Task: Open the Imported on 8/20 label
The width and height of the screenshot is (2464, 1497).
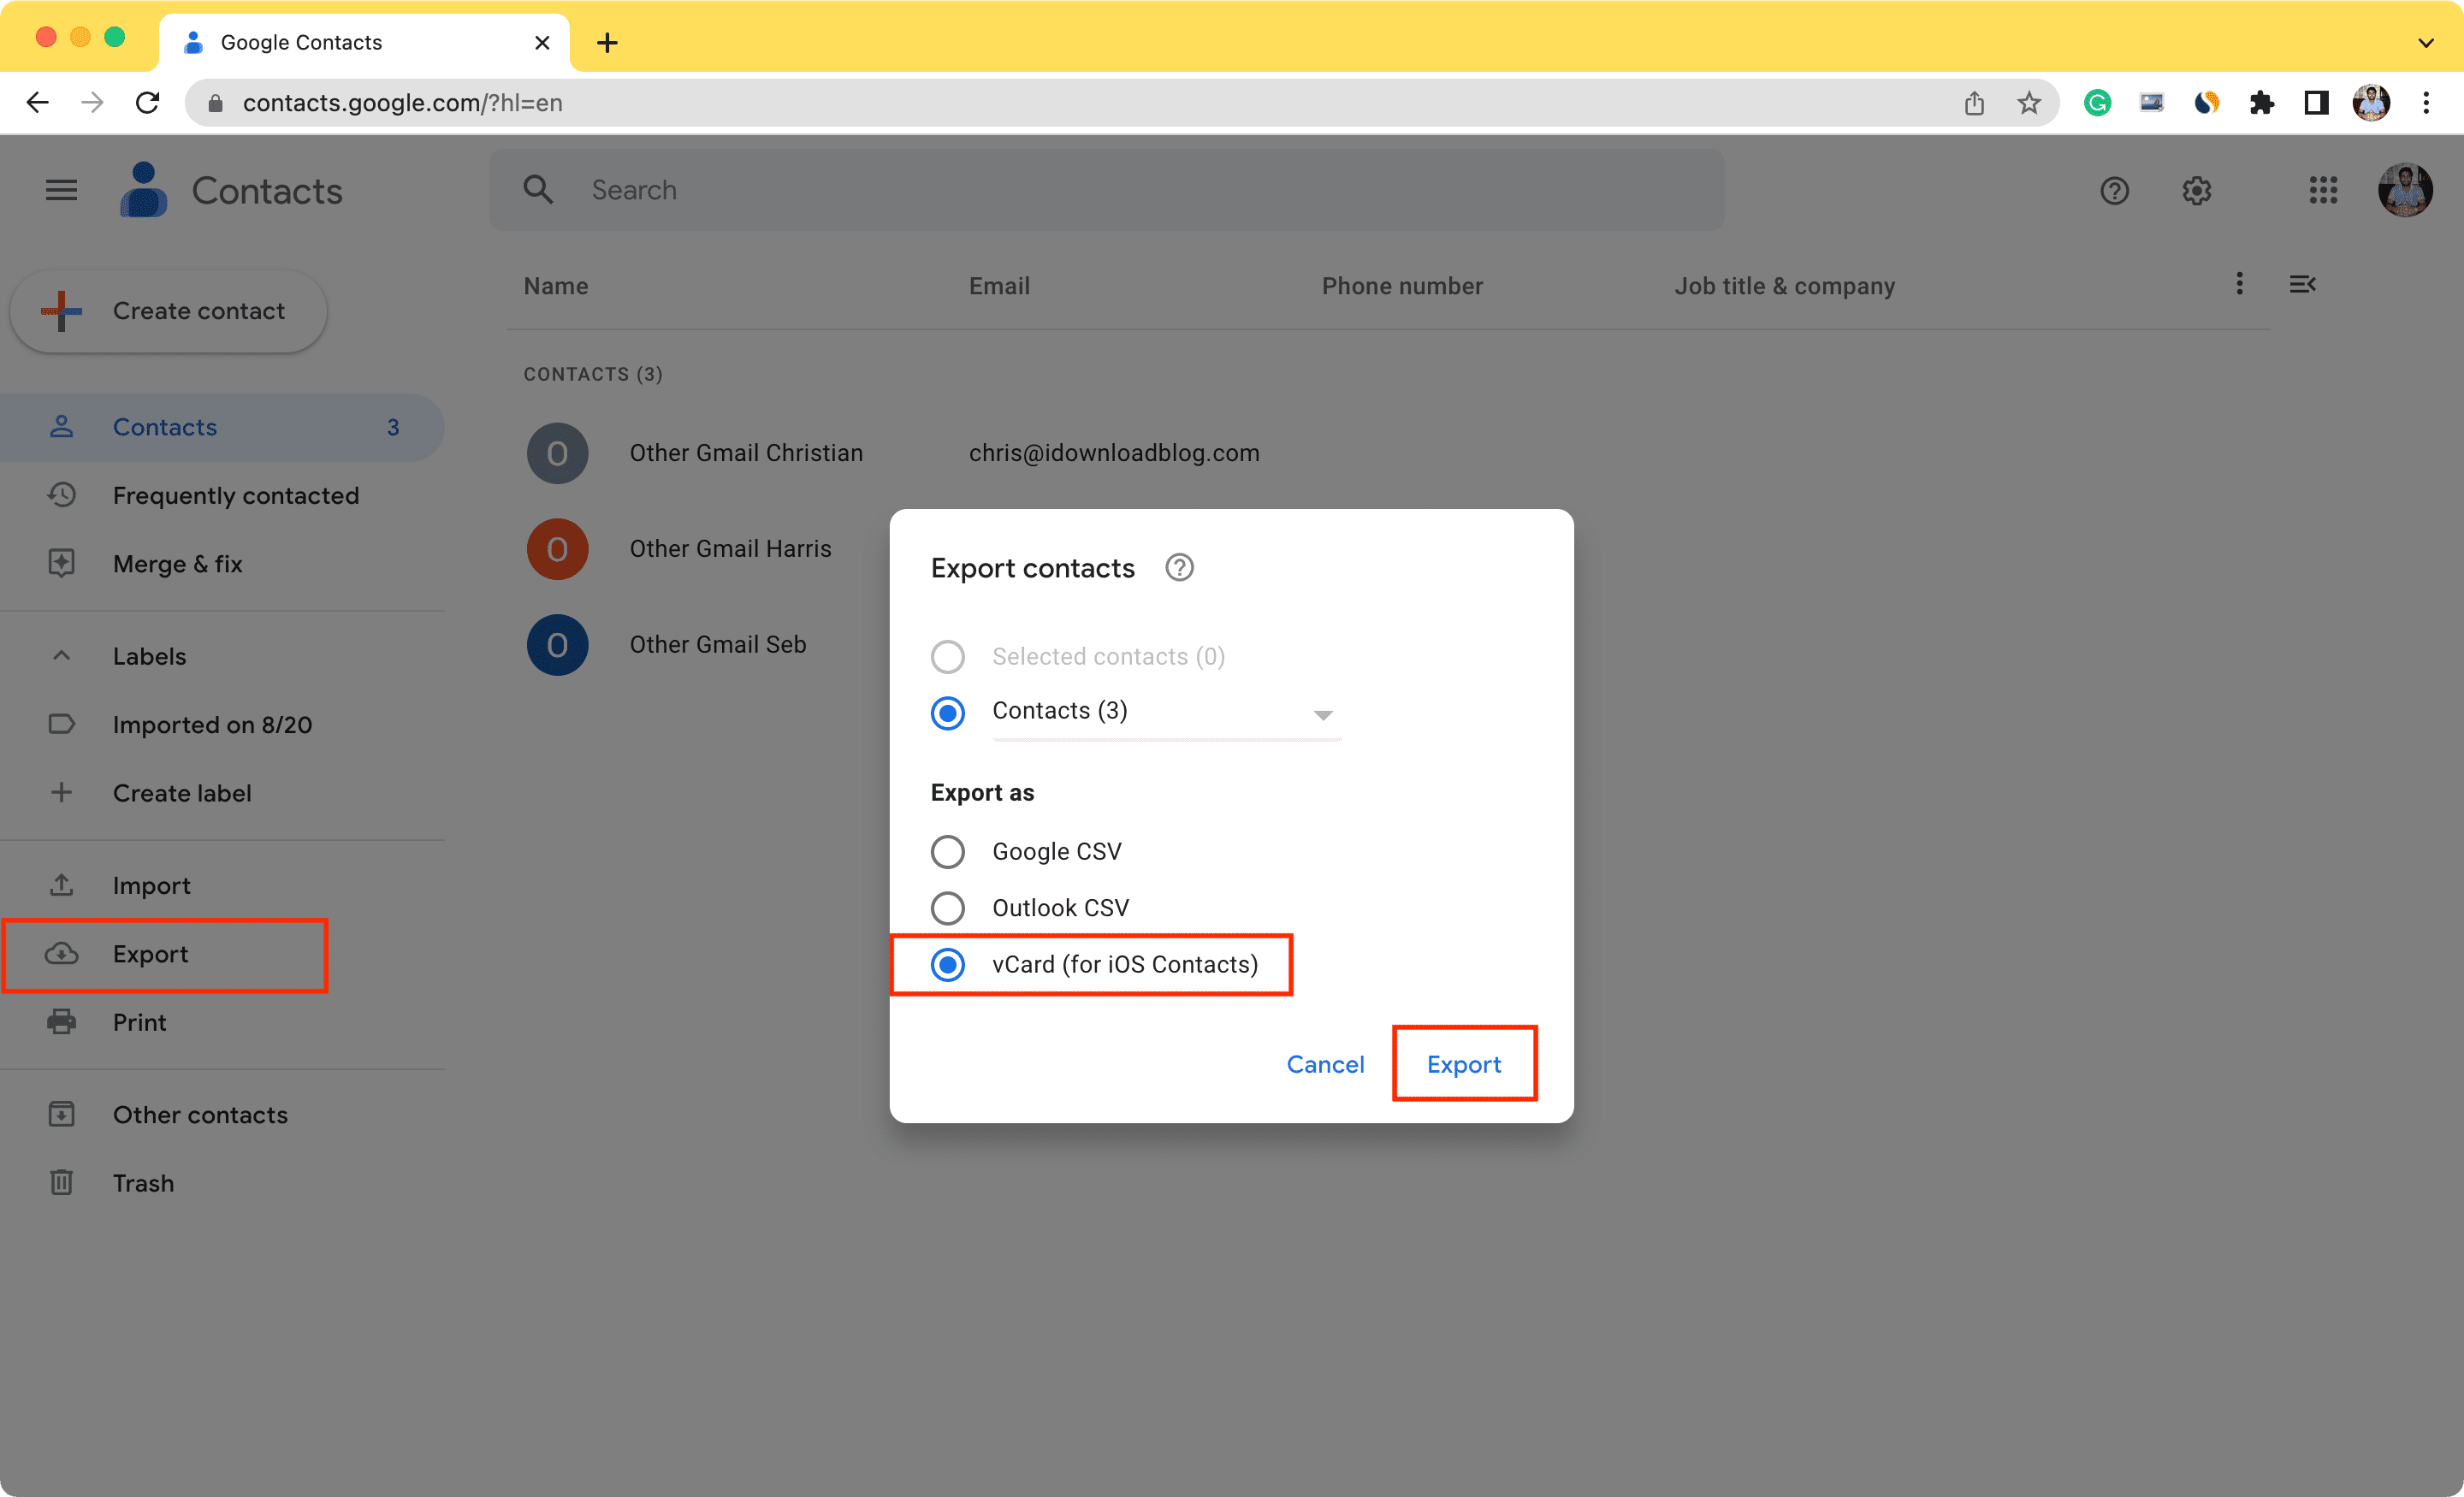Action: (222, 725)
